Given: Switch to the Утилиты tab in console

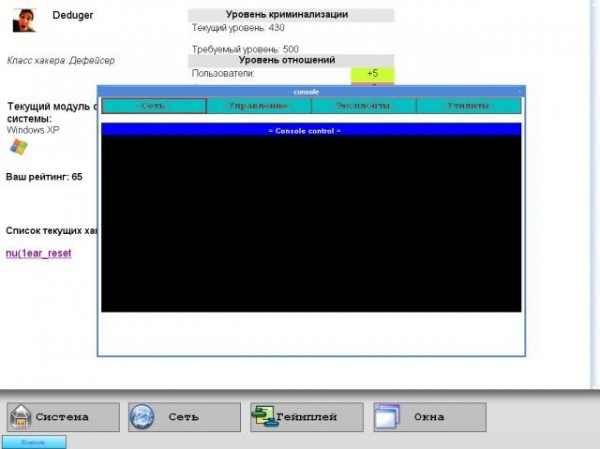Looking at the screenshot, I should coord(468,106).
